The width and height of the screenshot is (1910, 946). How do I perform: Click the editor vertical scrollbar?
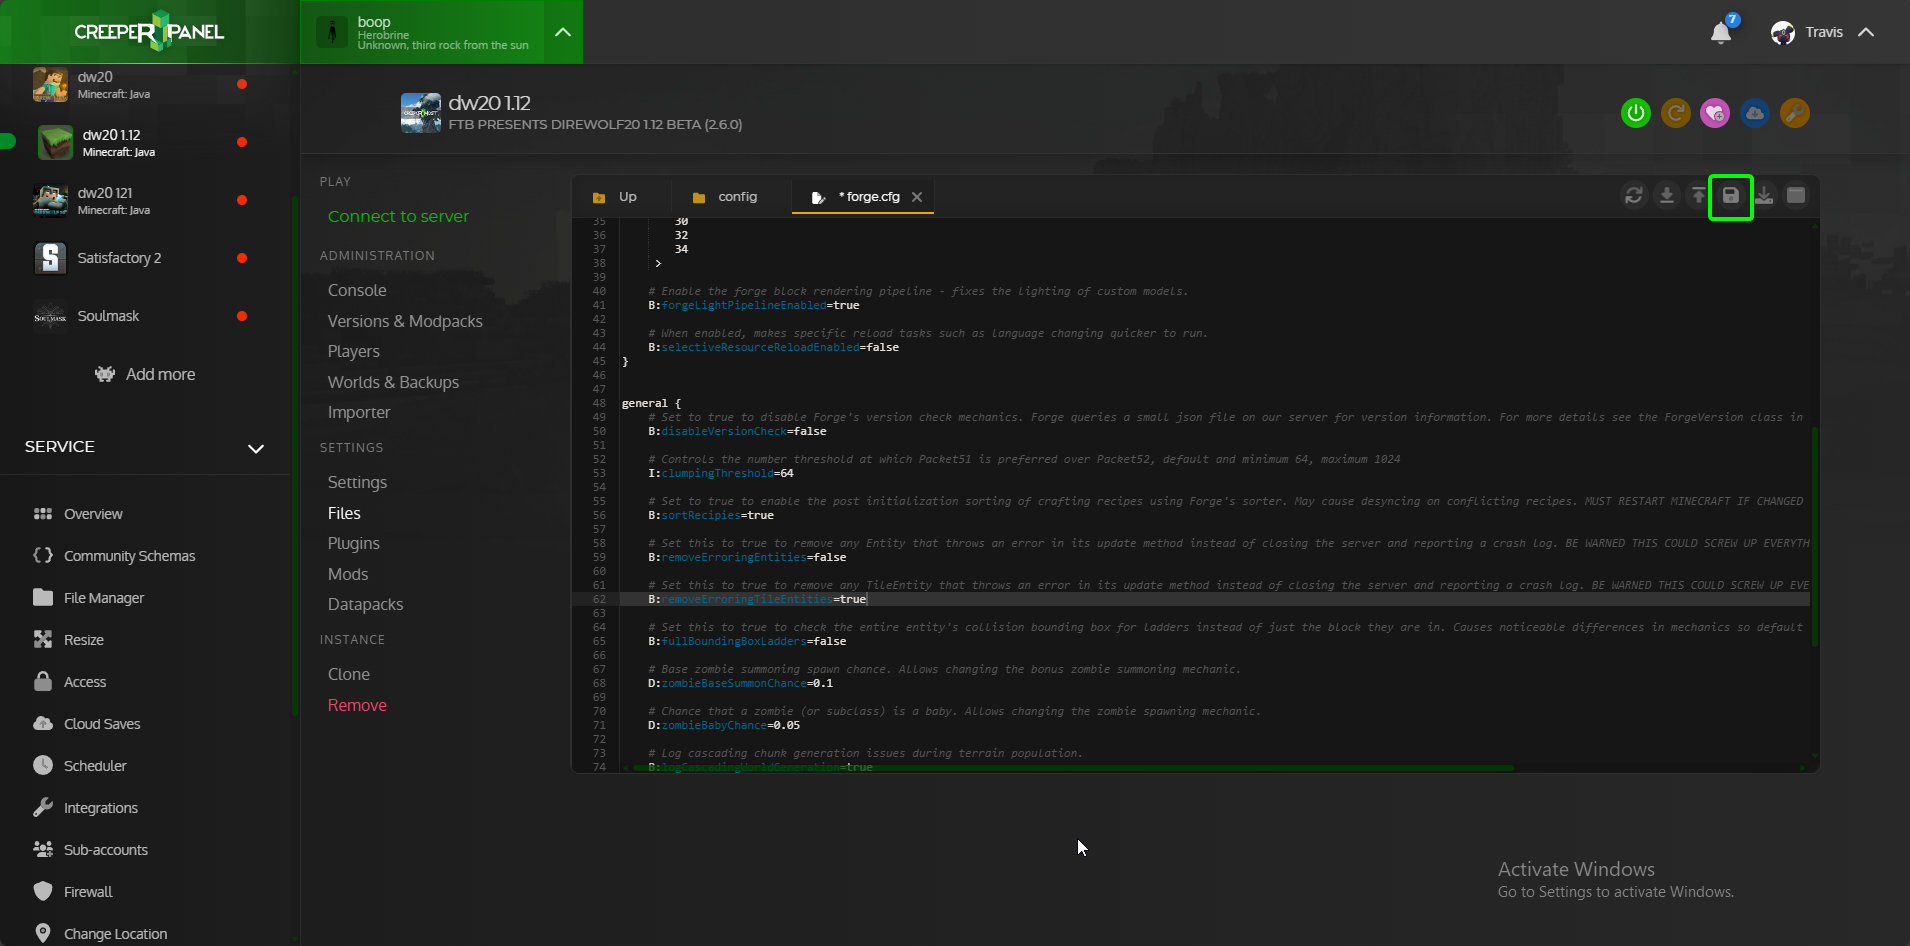(1814, 537)
